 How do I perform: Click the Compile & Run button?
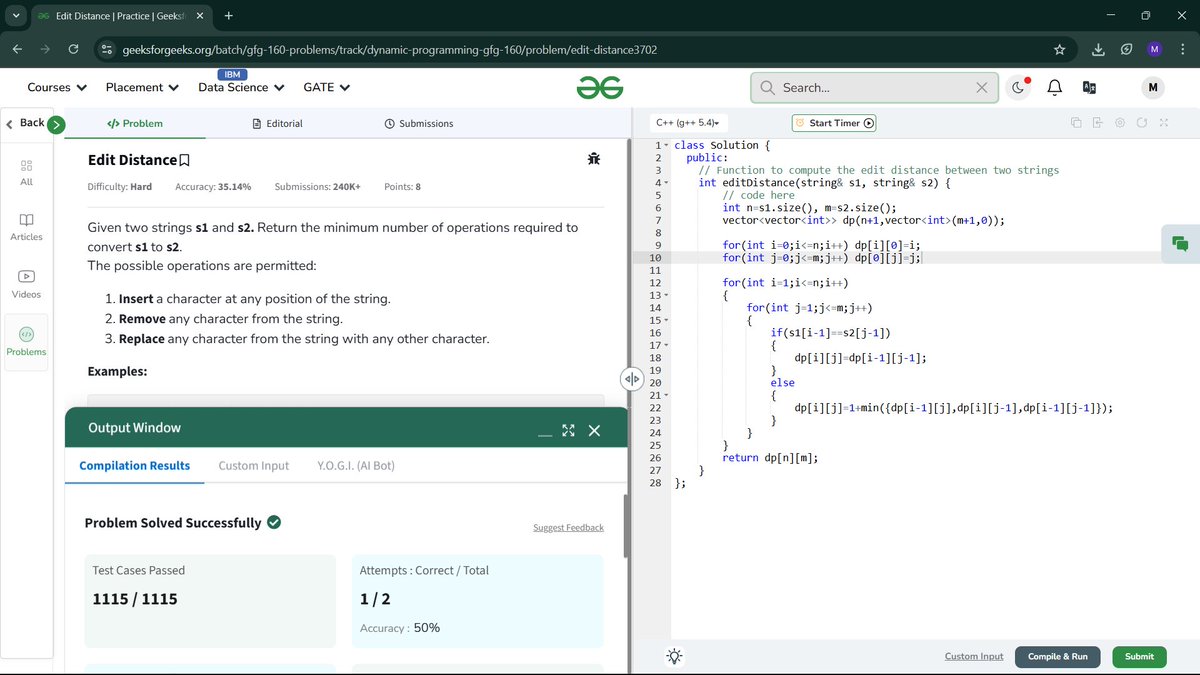[1058, 657]
